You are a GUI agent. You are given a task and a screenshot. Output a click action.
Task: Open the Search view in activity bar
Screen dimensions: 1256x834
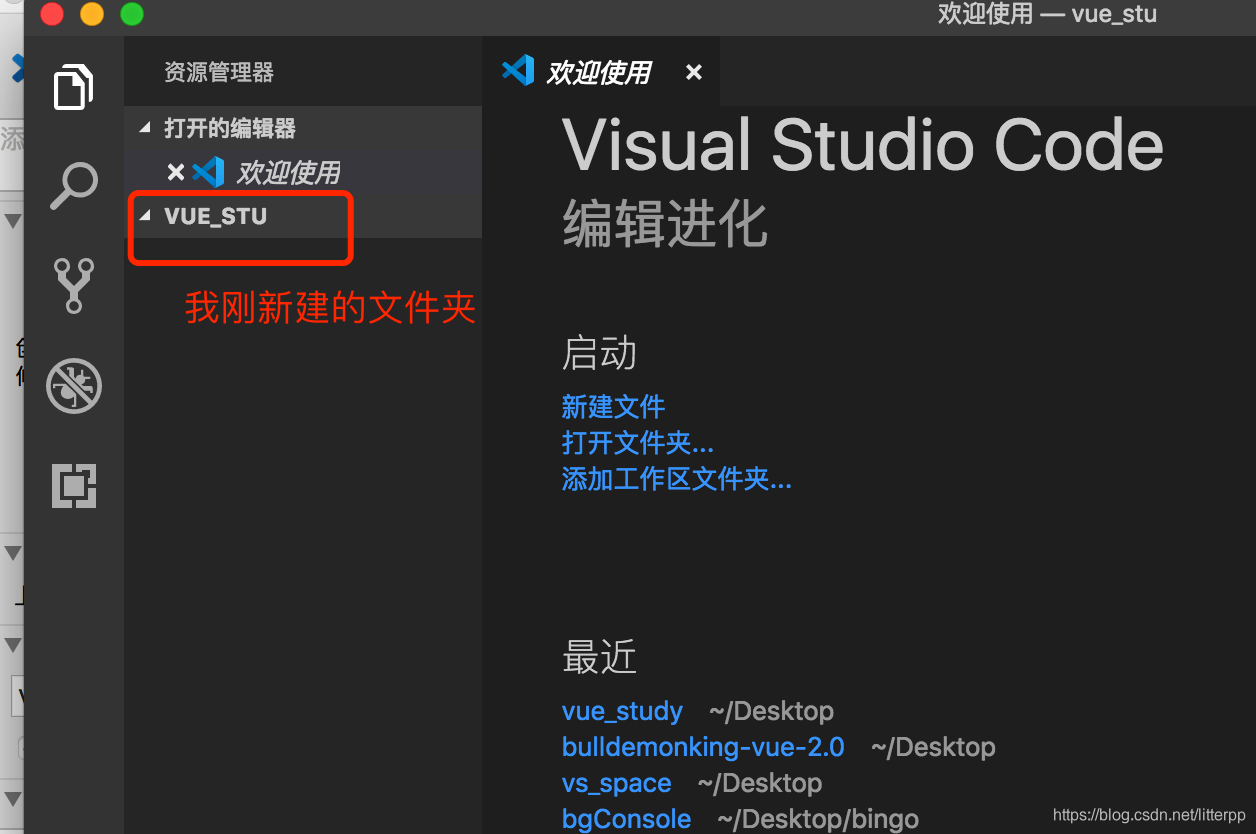pyautogui.click(x=74, y=186)
